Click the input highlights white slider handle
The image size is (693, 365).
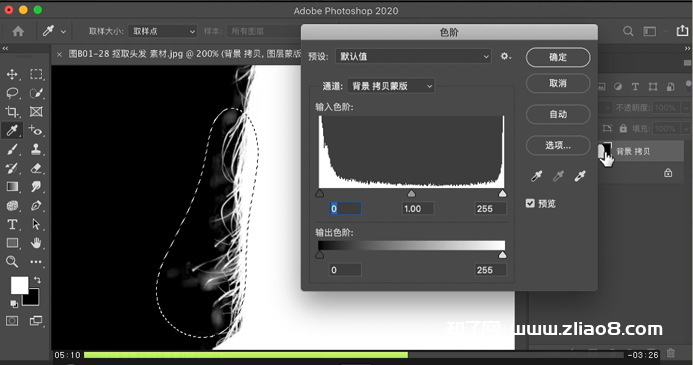pyautogui.click(x=503, y=194)
